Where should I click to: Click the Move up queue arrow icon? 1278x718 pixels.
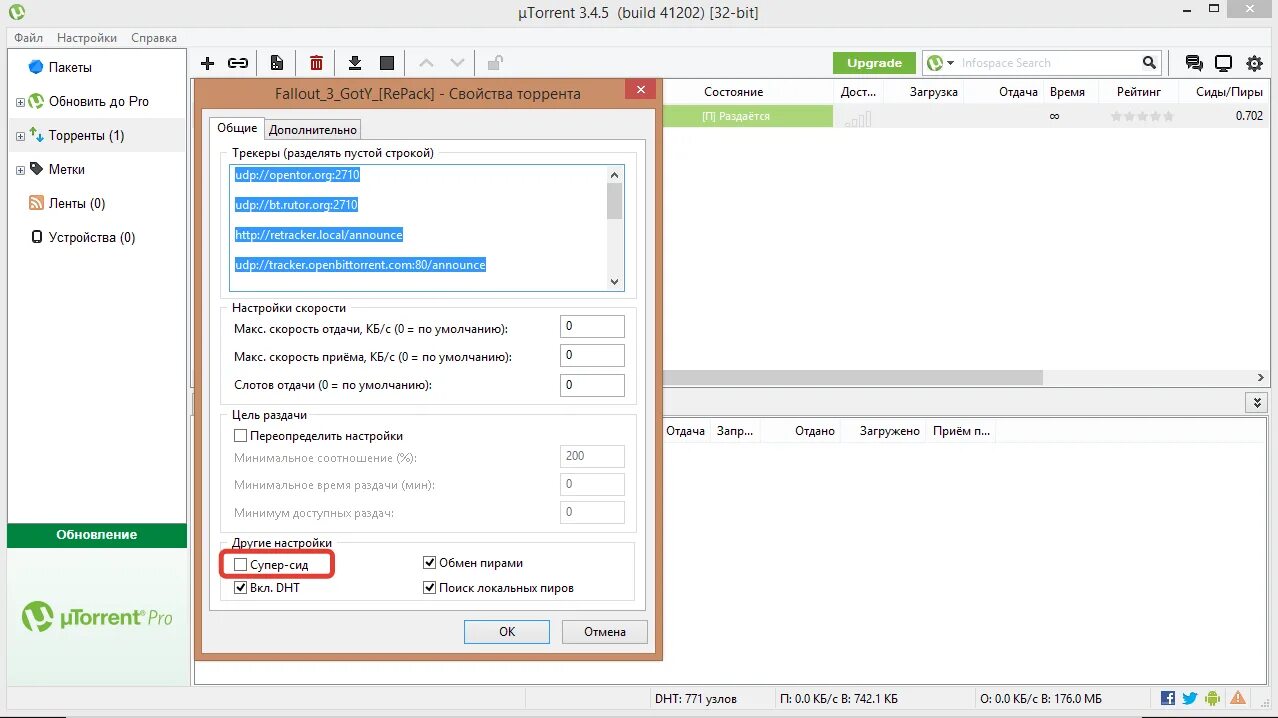click(425, 63)
